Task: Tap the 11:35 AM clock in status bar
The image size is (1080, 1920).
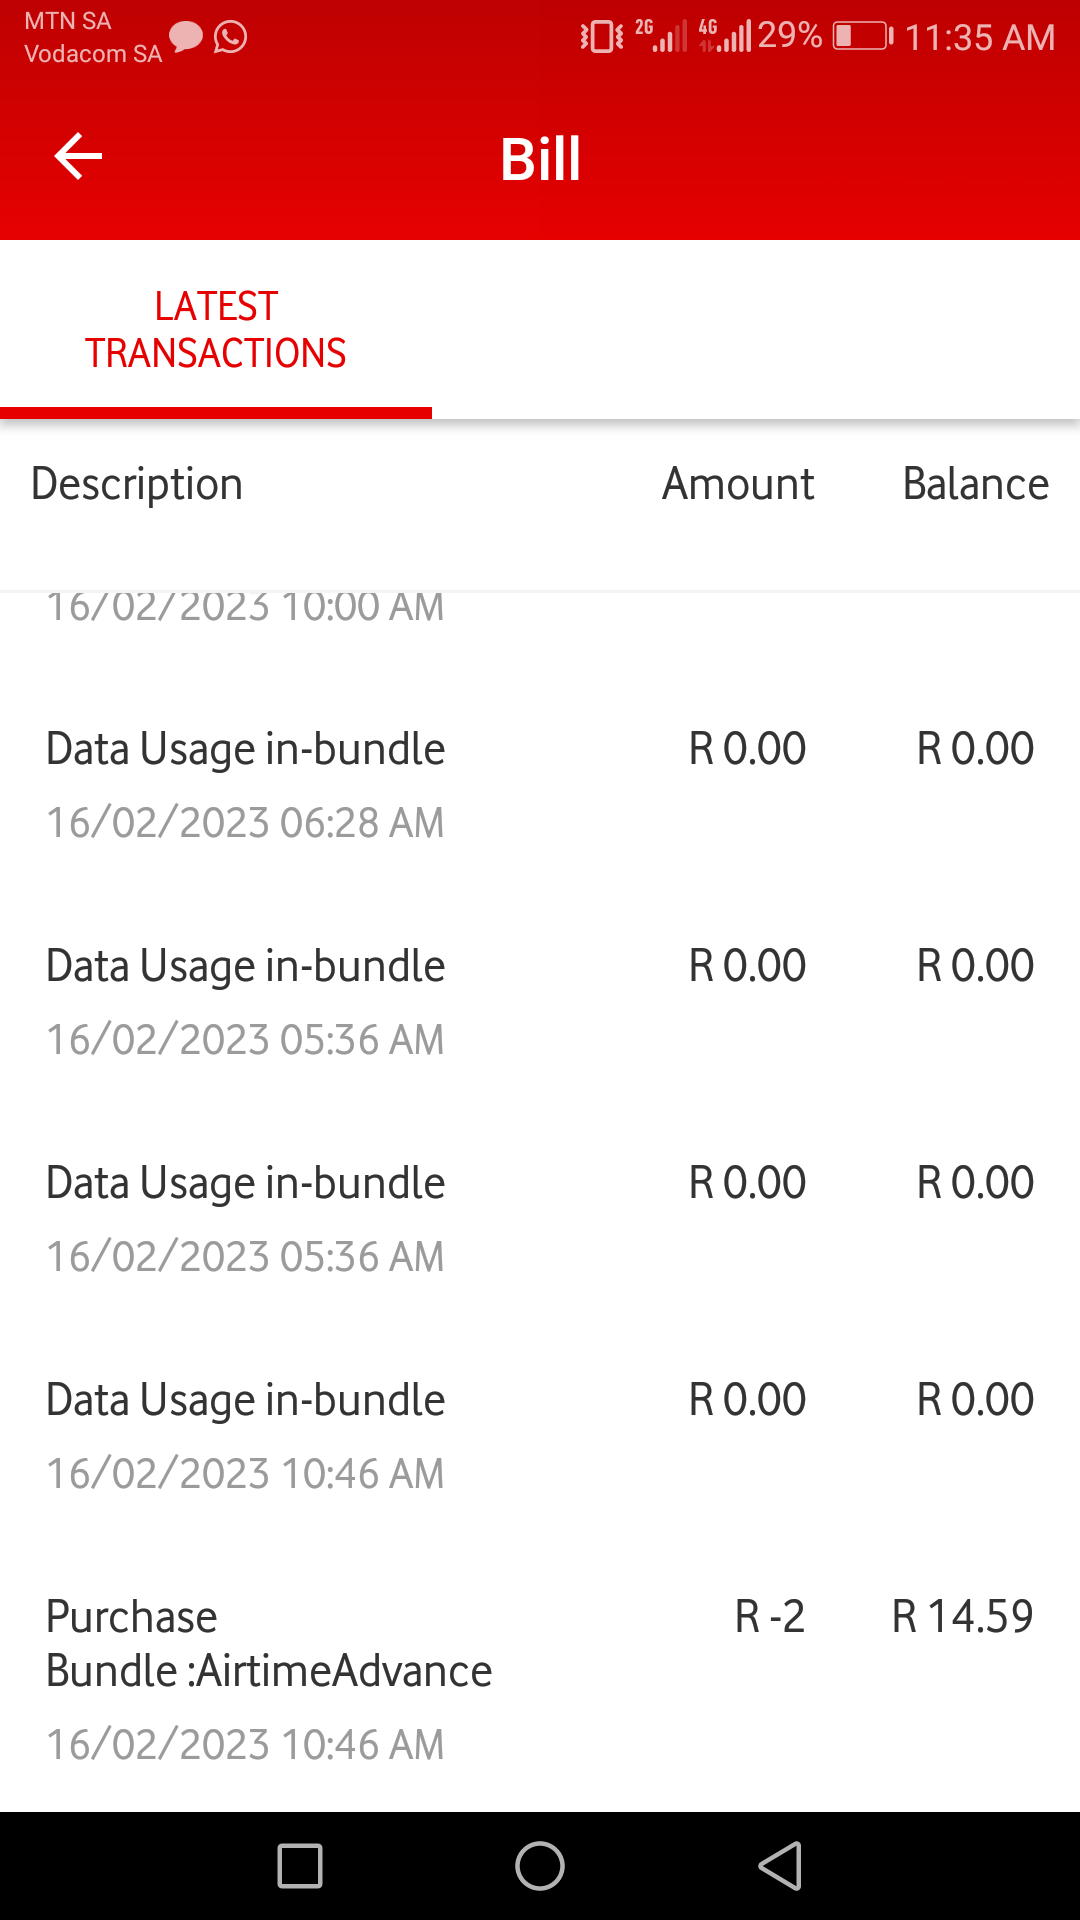Action: tap(979, 38)
